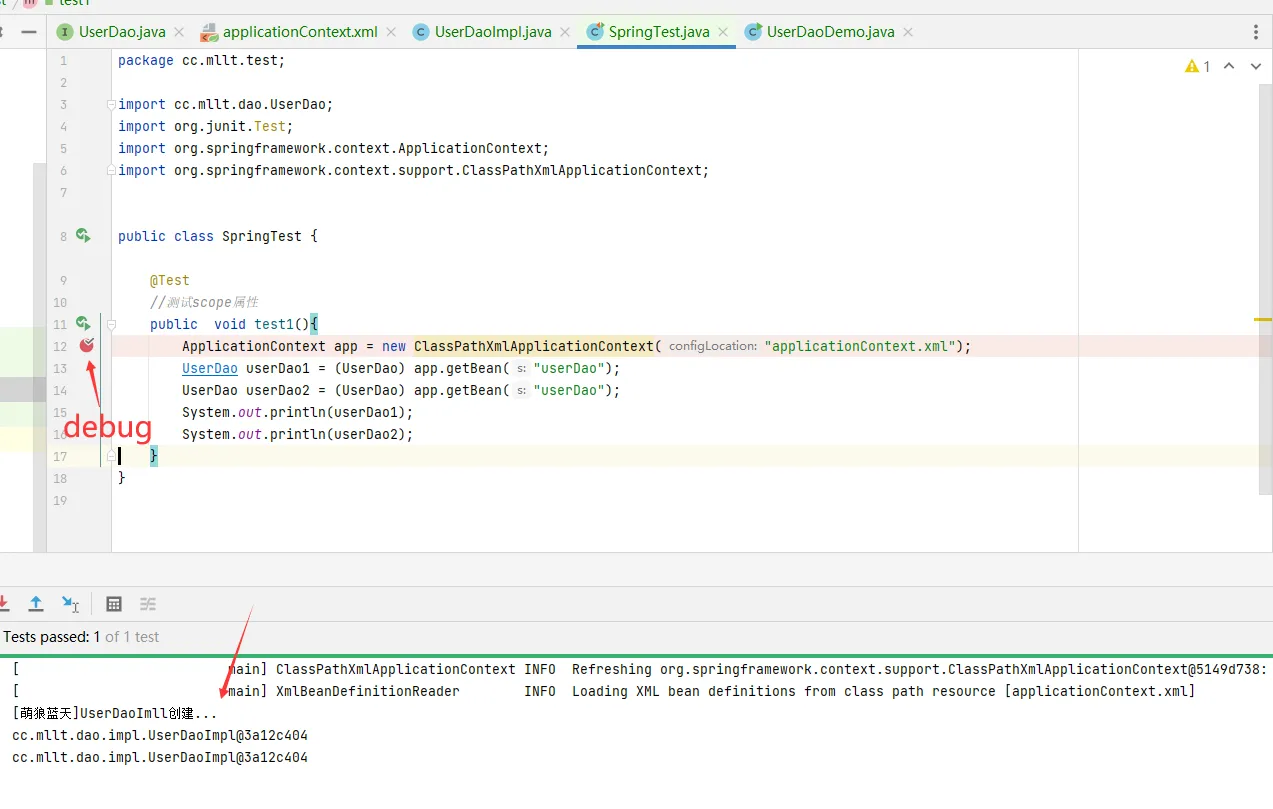Click System.out.println(userDao2) statement
Viewport: 1273px width, 809px height.
(297, 434)
